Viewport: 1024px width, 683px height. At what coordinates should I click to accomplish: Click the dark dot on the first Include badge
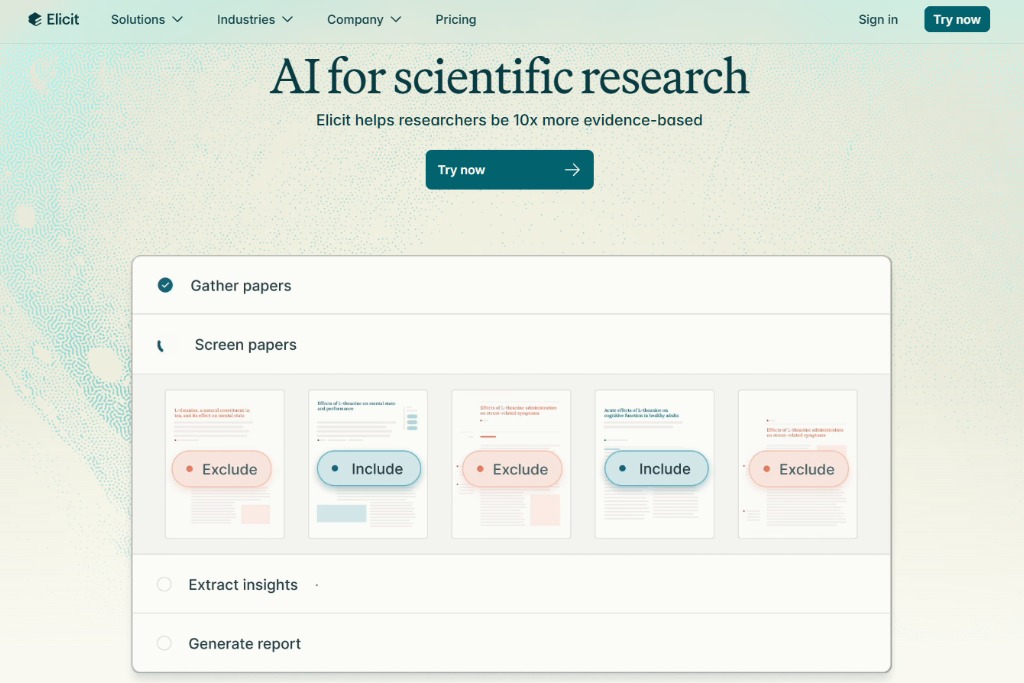(335, 468)
